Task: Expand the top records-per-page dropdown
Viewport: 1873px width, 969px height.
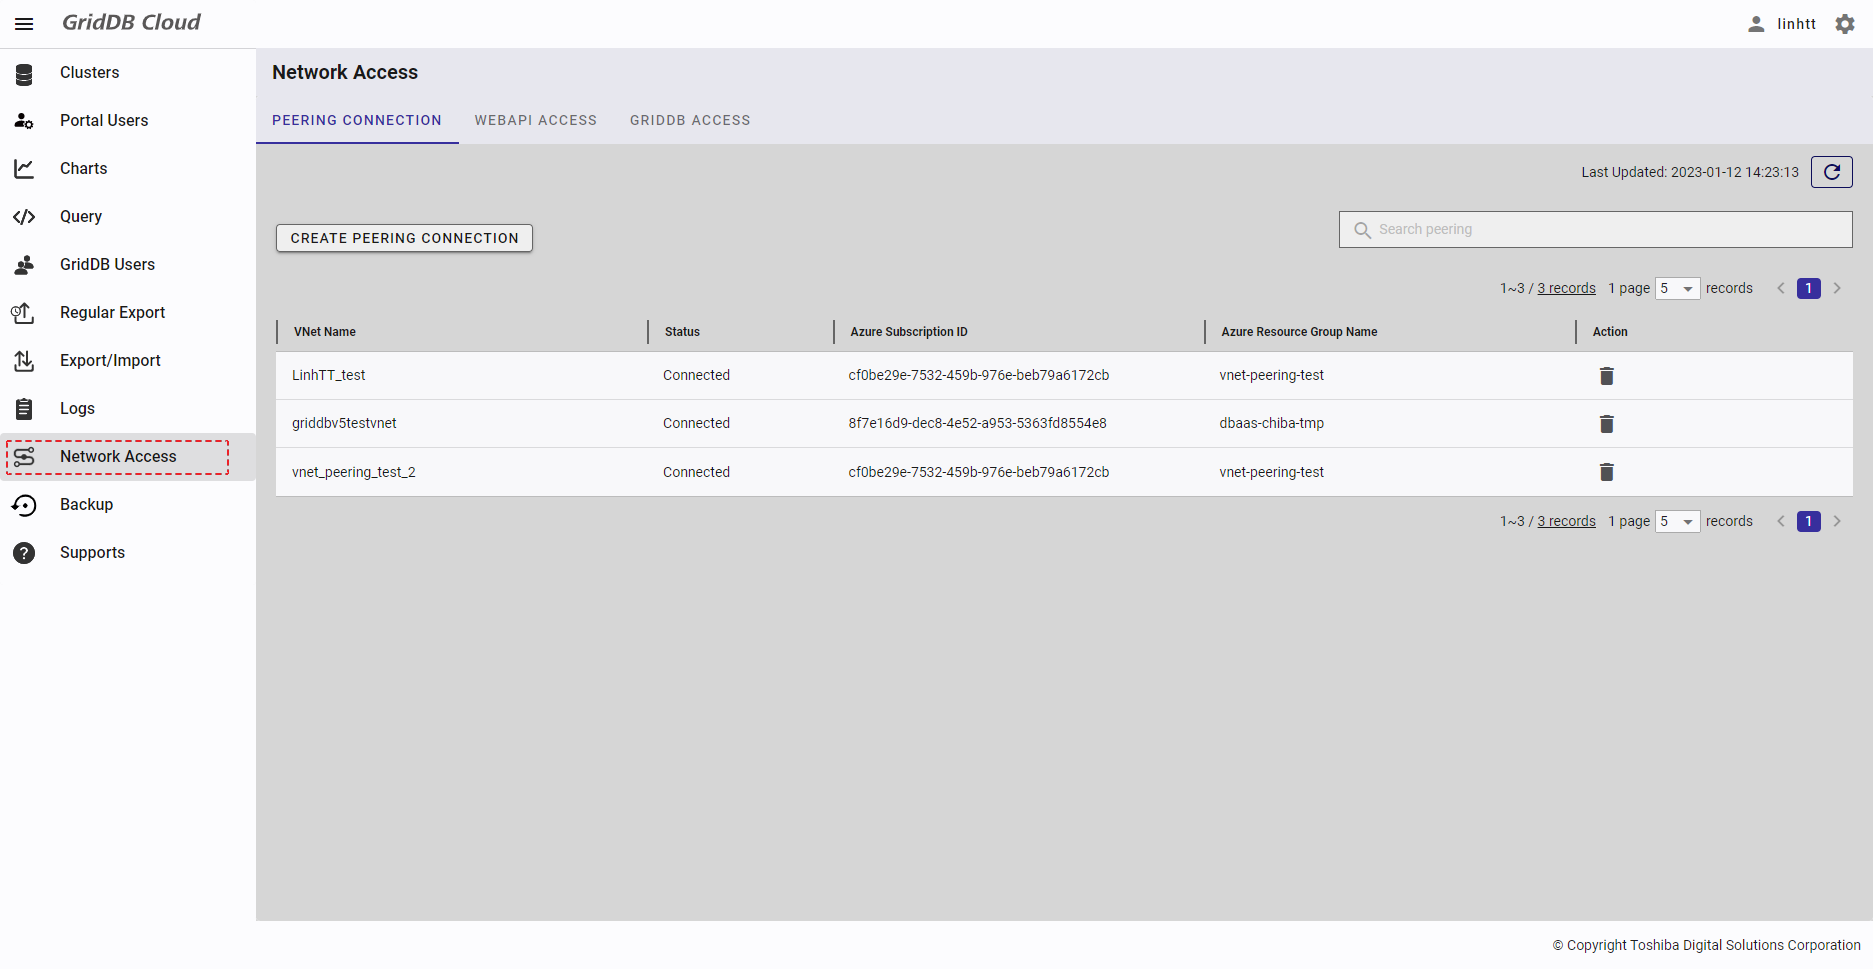Action: (1677, 289)
